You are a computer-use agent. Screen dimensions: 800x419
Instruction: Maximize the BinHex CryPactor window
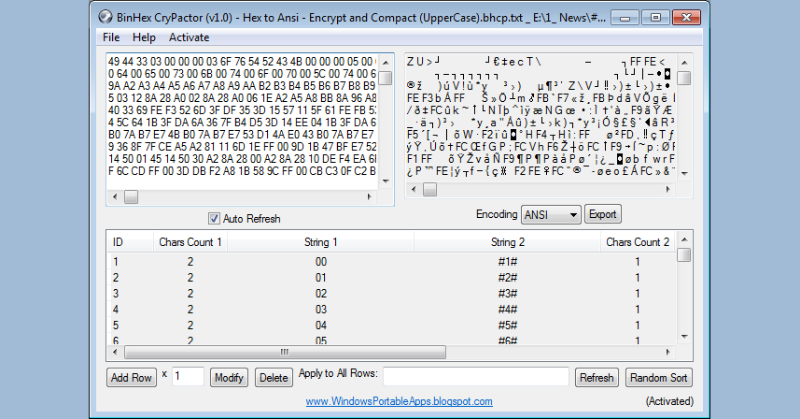(x=655, y=17)
